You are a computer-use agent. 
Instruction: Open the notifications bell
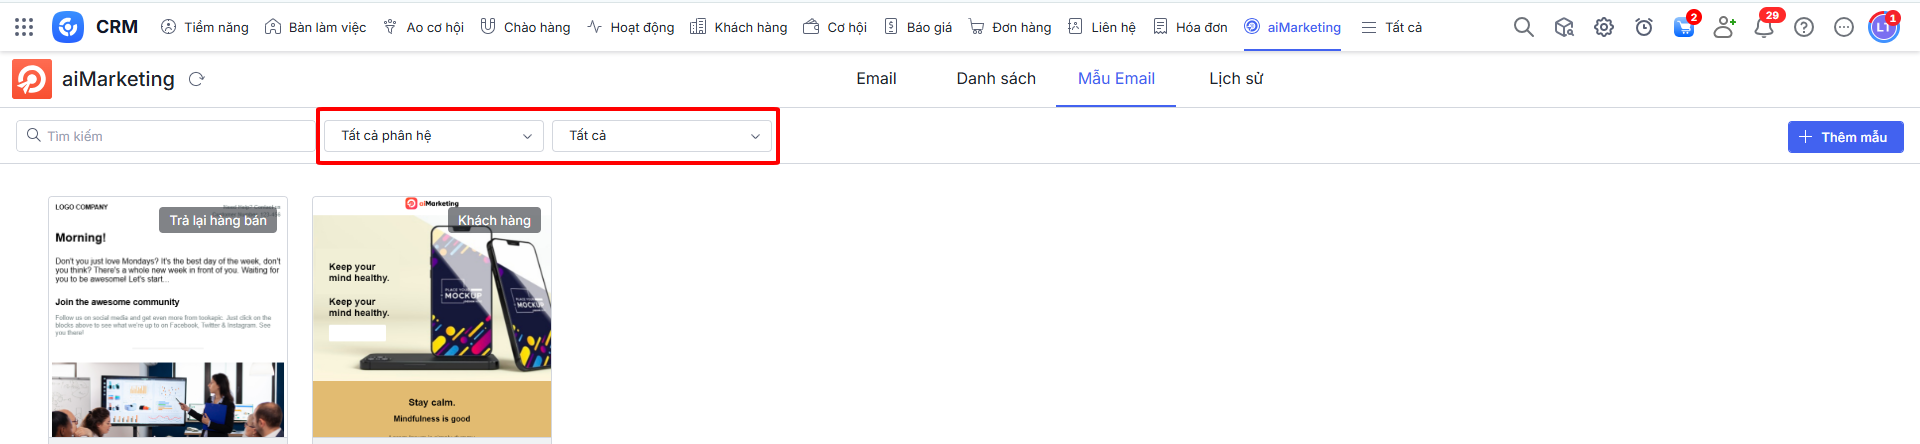point(1764,27)
